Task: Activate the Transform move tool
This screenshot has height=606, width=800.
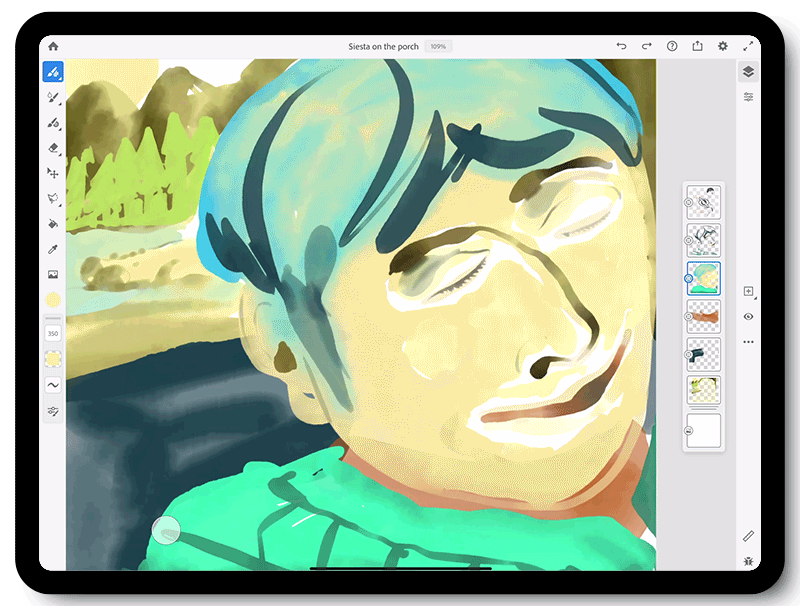Action: click(x=53, y=173)
